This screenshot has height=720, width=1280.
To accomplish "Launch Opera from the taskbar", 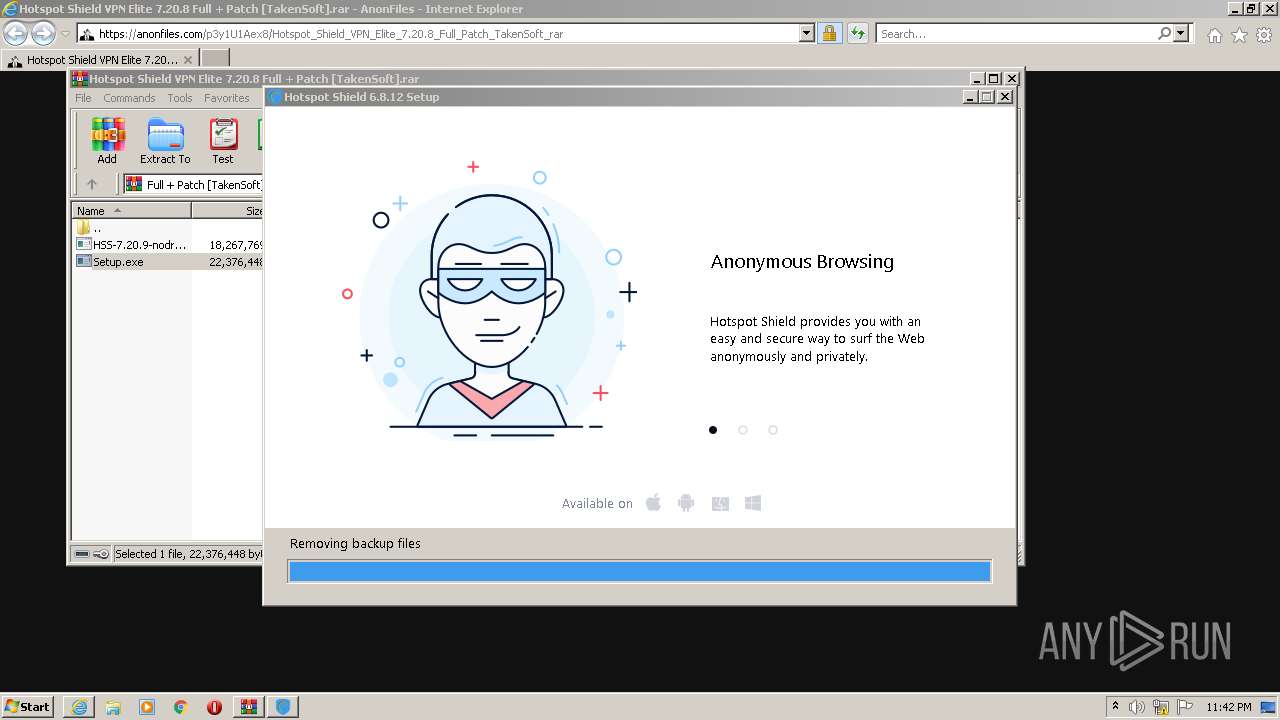I will (215, 706).
